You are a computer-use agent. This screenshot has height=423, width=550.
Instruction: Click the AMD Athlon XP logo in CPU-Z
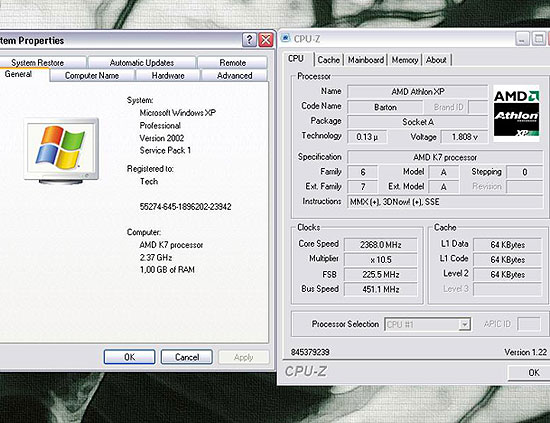click(516, 113)
